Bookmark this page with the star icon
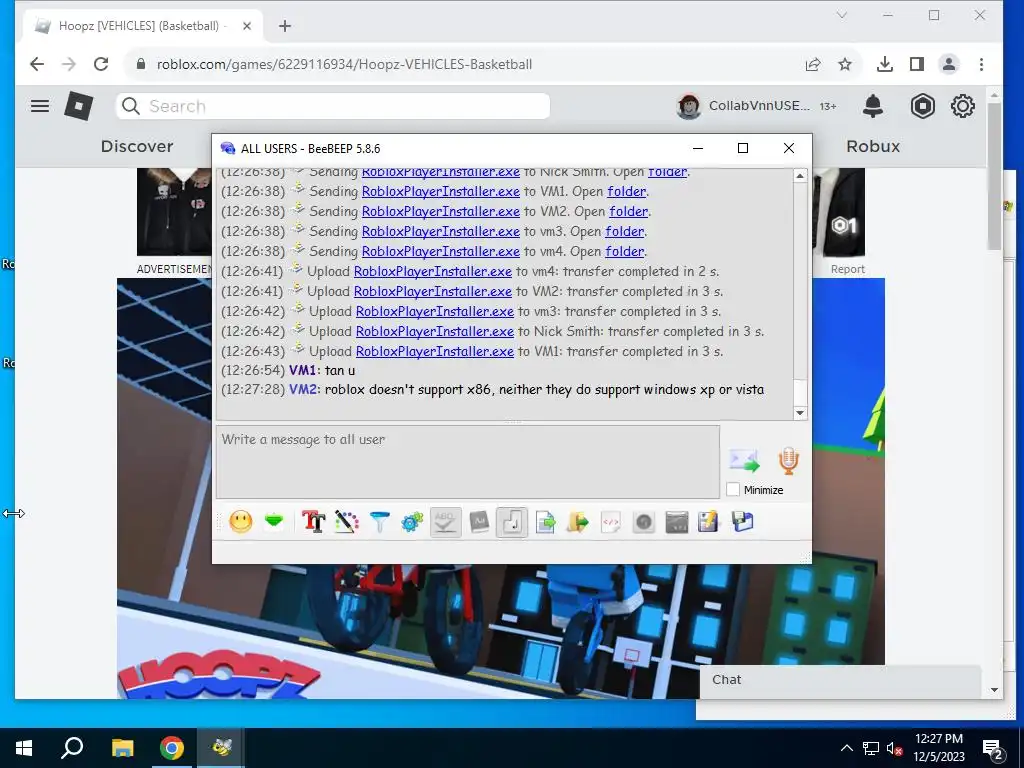 [845, 64]
